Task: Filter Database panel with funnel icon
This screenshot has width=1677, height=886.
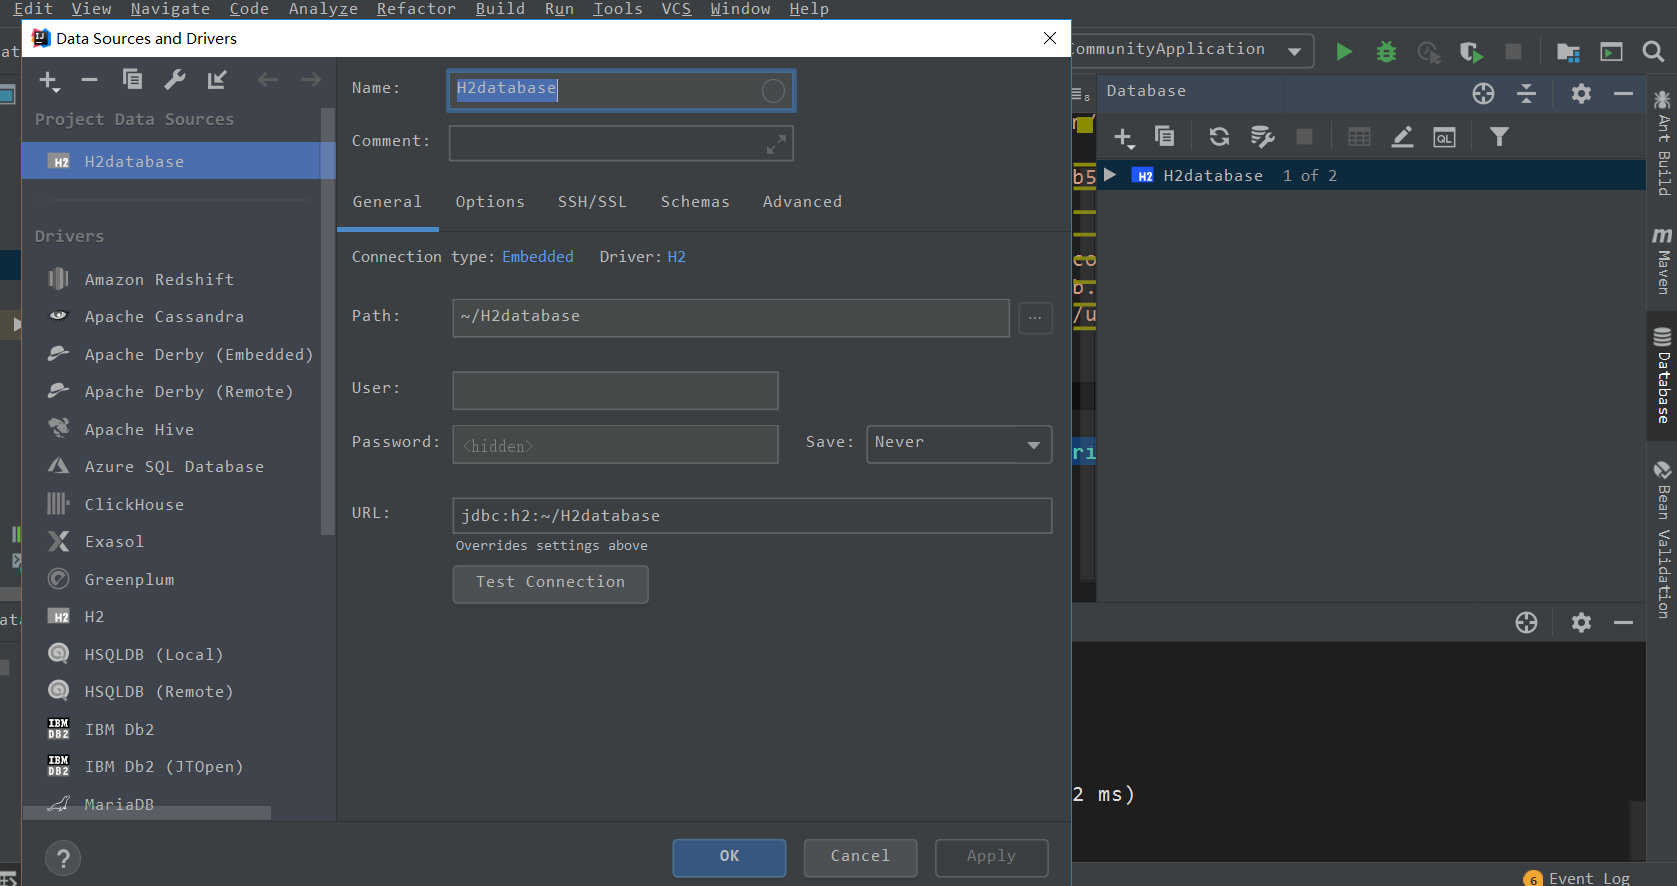Action: pyautogui.click(x=1499, y=137)
